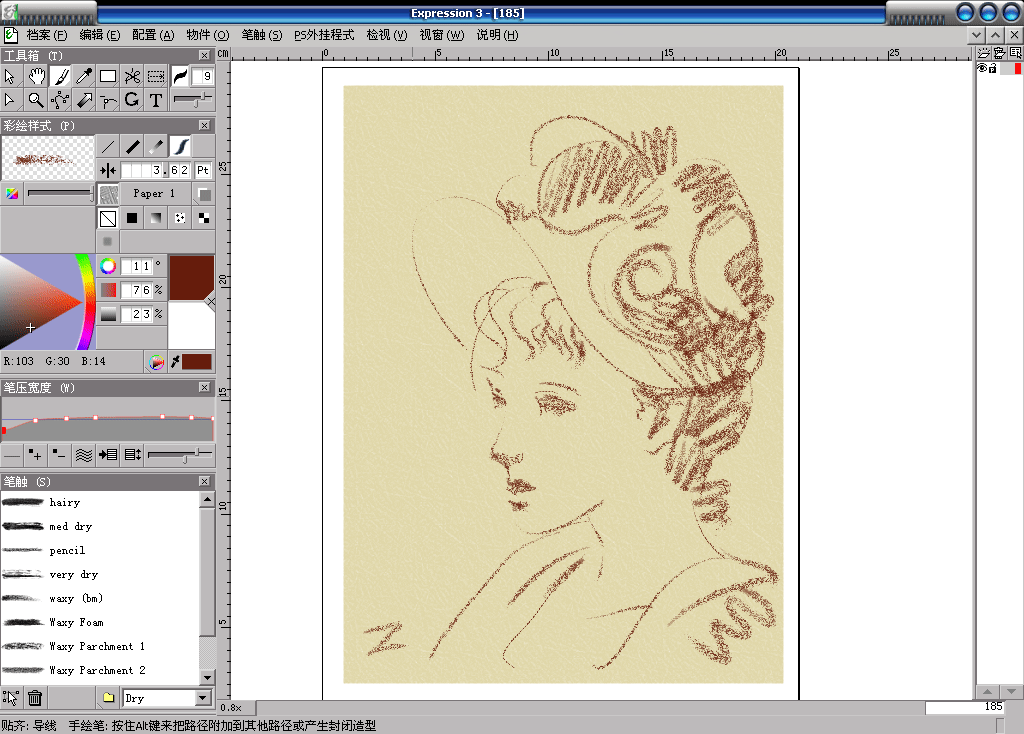Click the rainbow hue arc in color picker

tap(86, 300)
